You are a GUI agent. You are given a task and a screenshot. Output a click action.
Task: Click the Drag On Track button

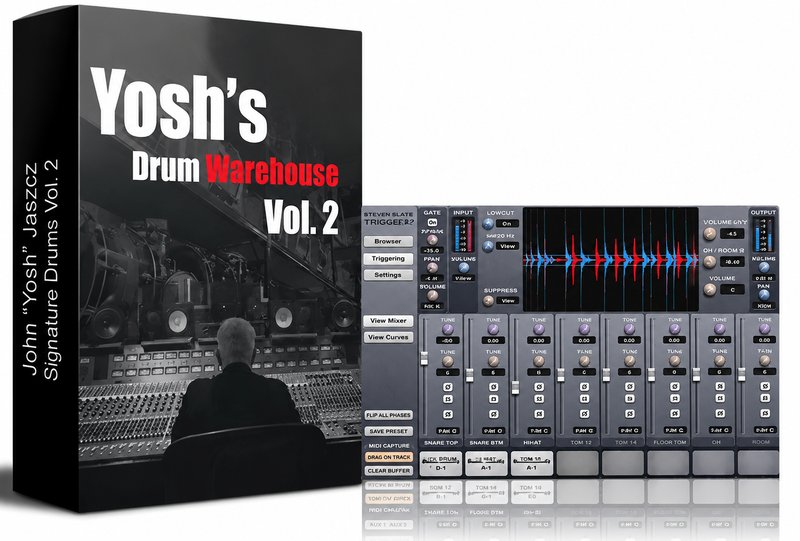(x=388, y=457)
